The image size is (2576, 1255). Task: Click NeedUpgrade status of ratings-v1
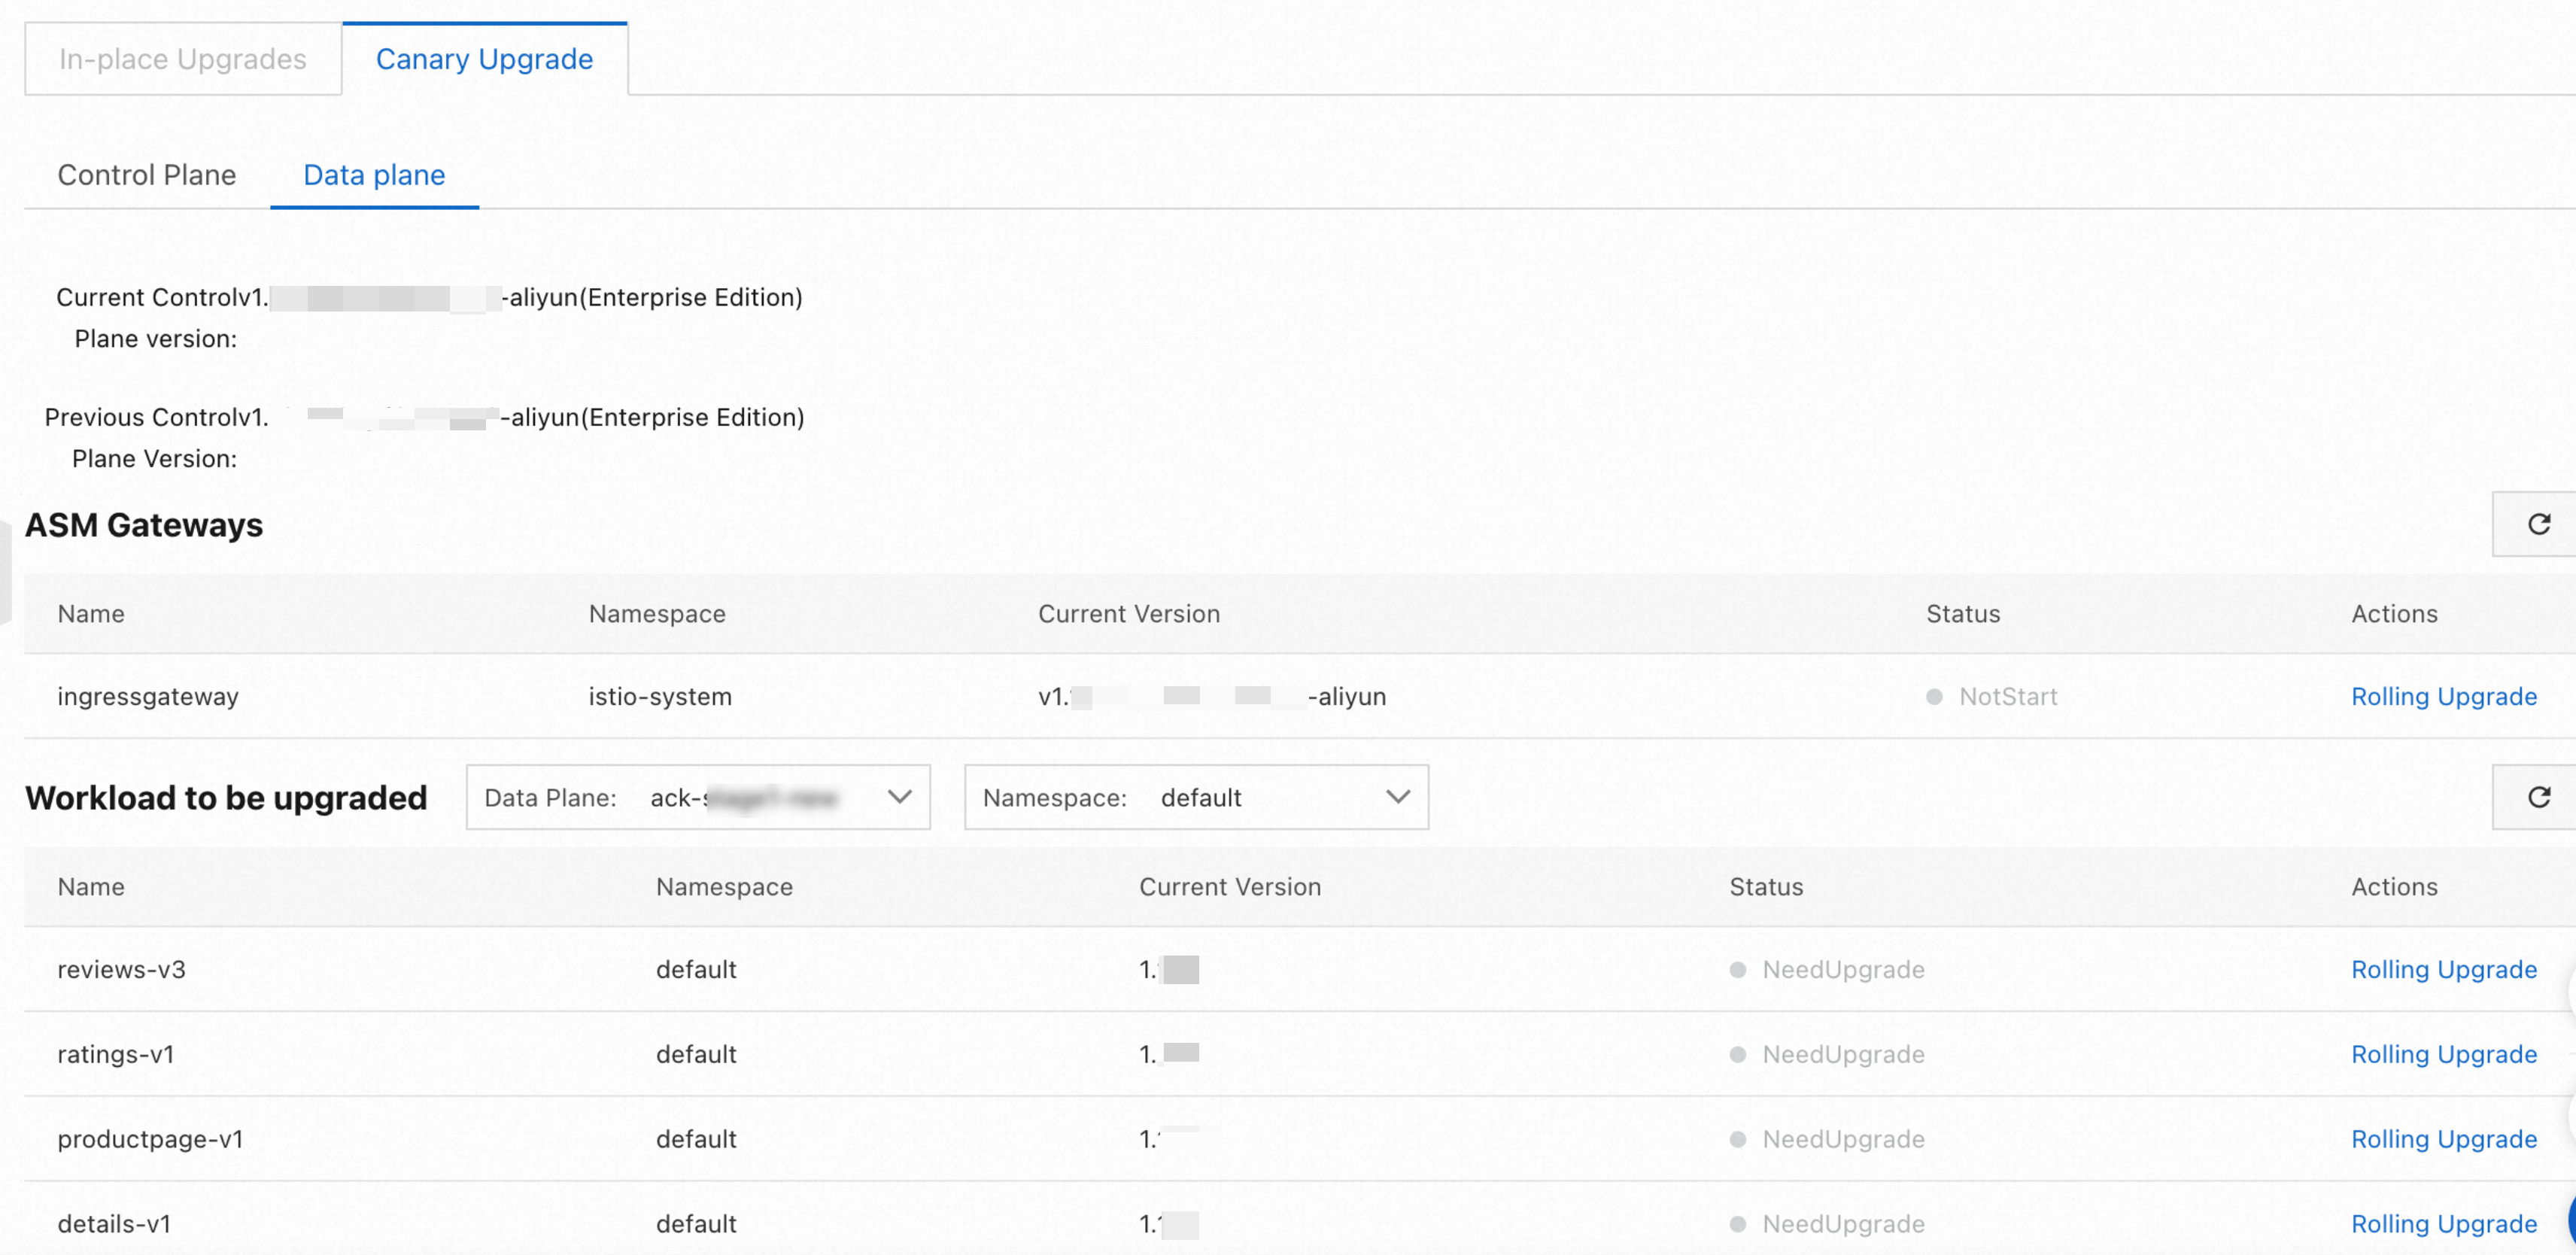[x=1842, y=1054]
